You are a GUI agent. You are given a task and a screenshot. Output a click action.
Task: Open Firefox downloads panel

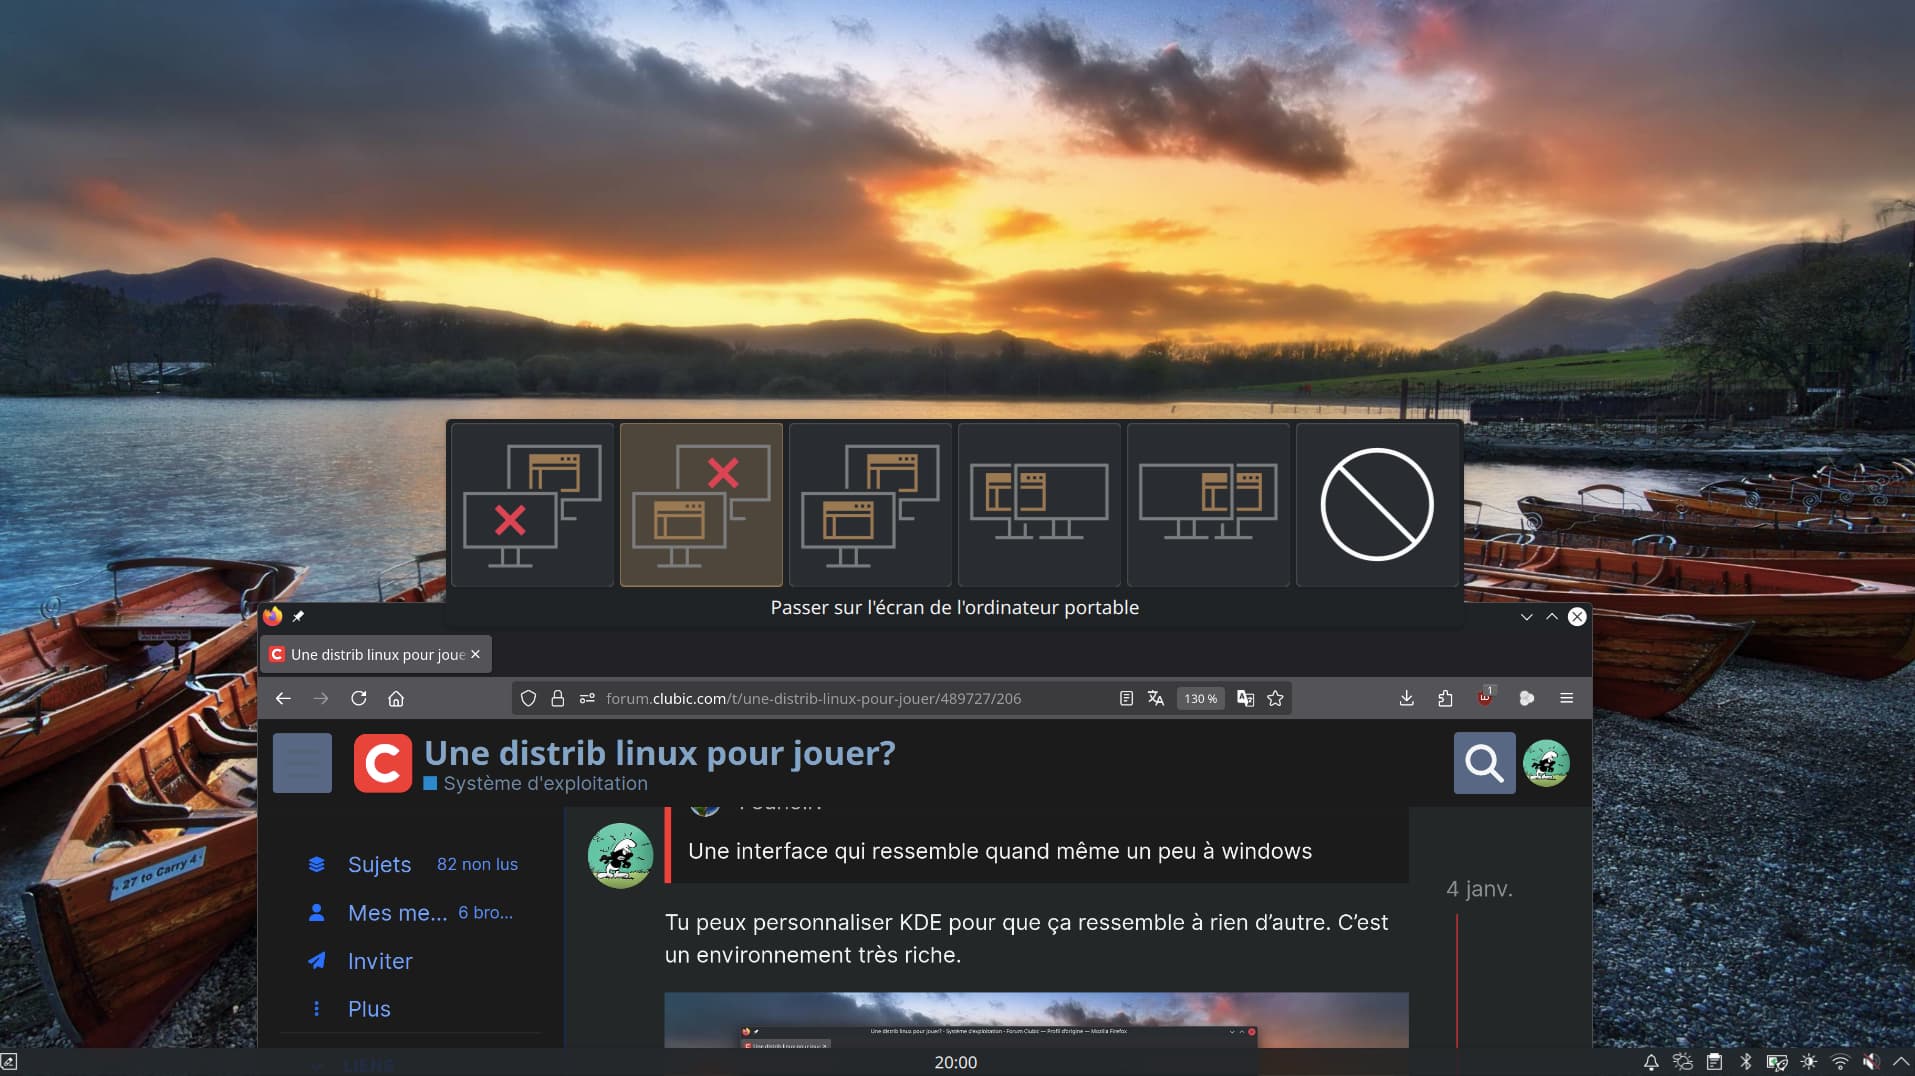click(1406, 699)
